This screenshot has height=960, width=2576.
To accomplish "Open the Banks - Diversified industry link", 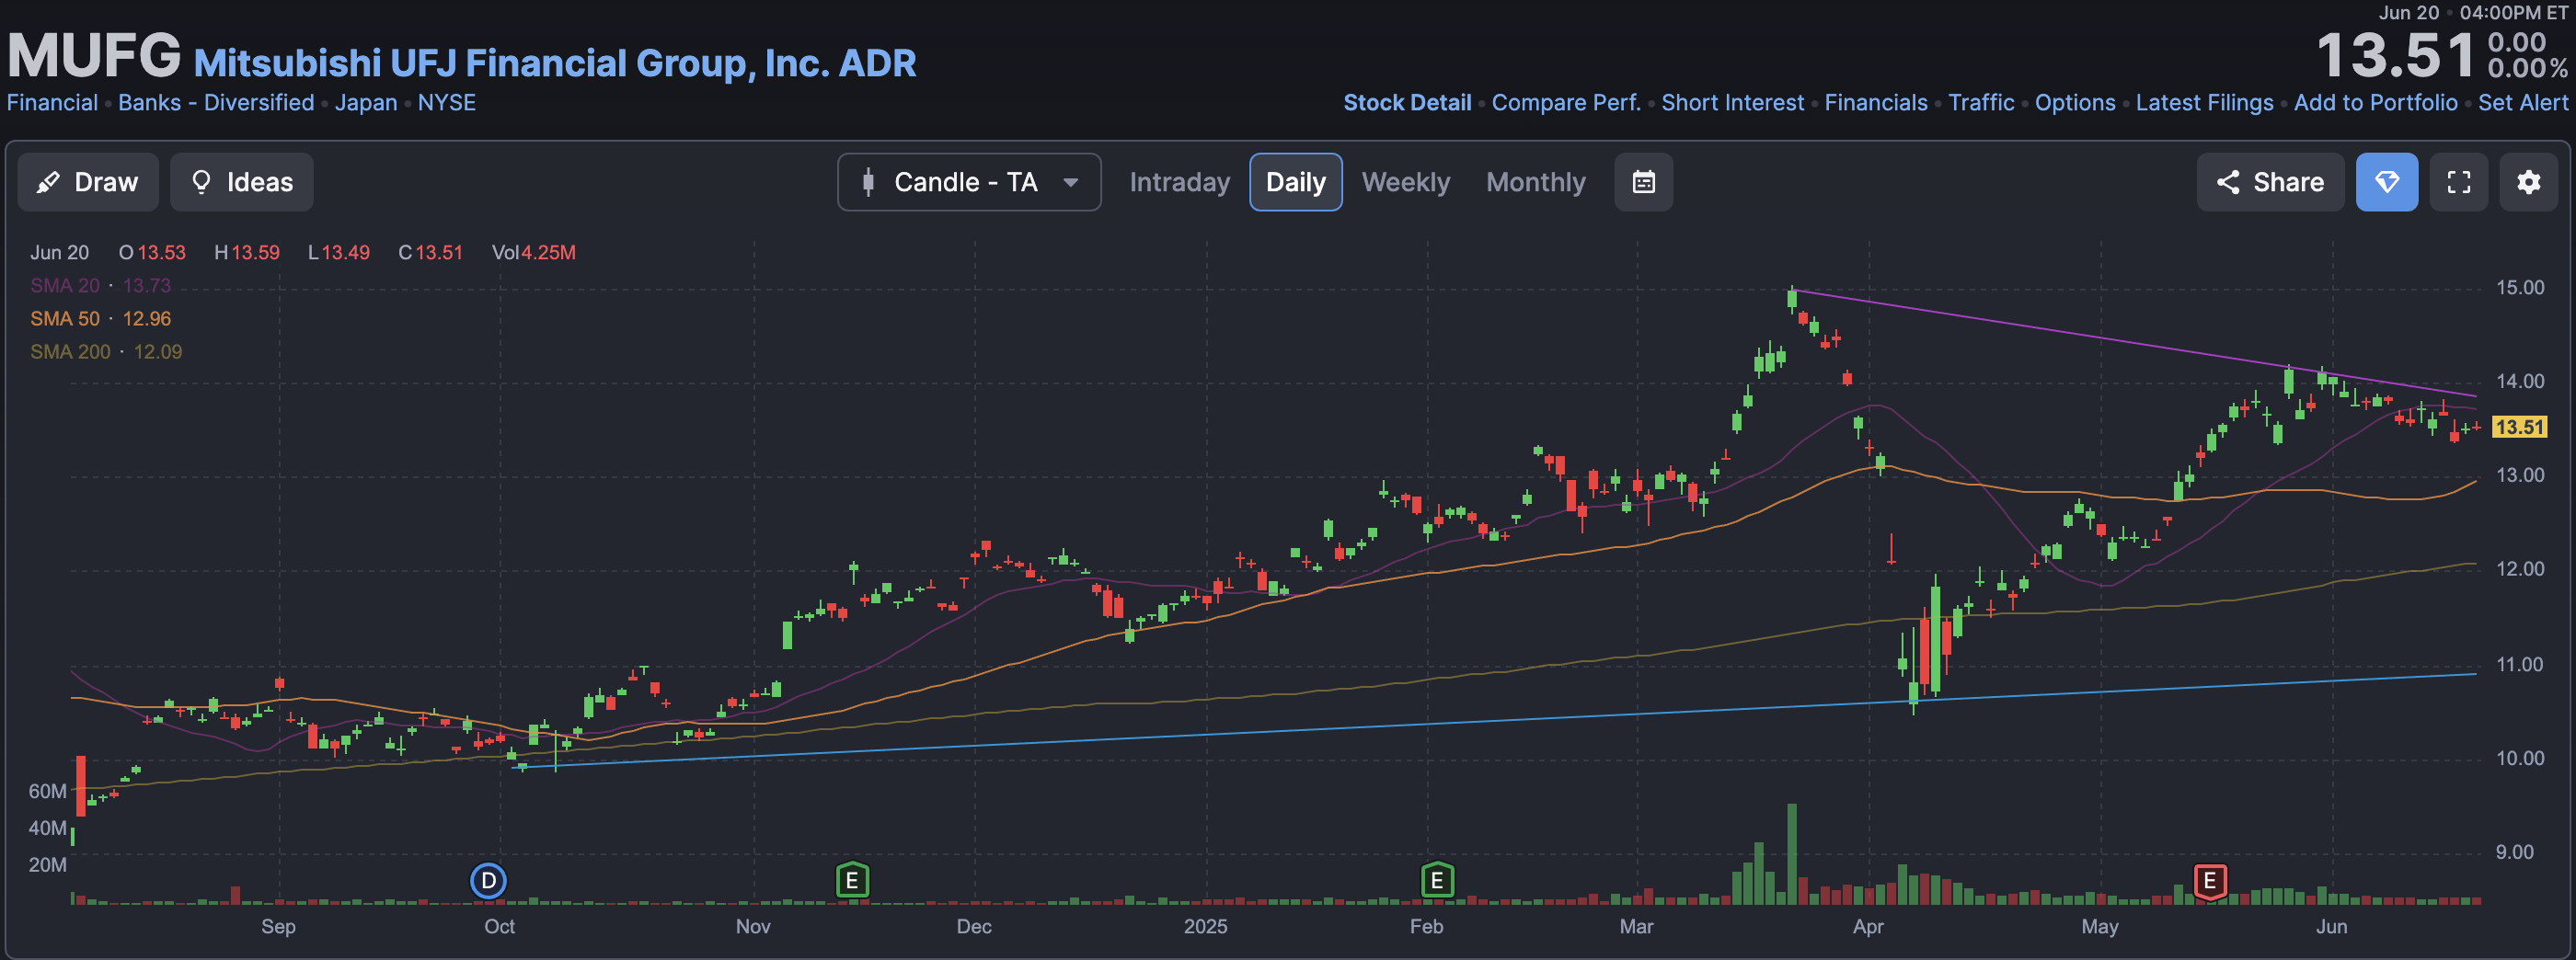I will tap(216, 103).
